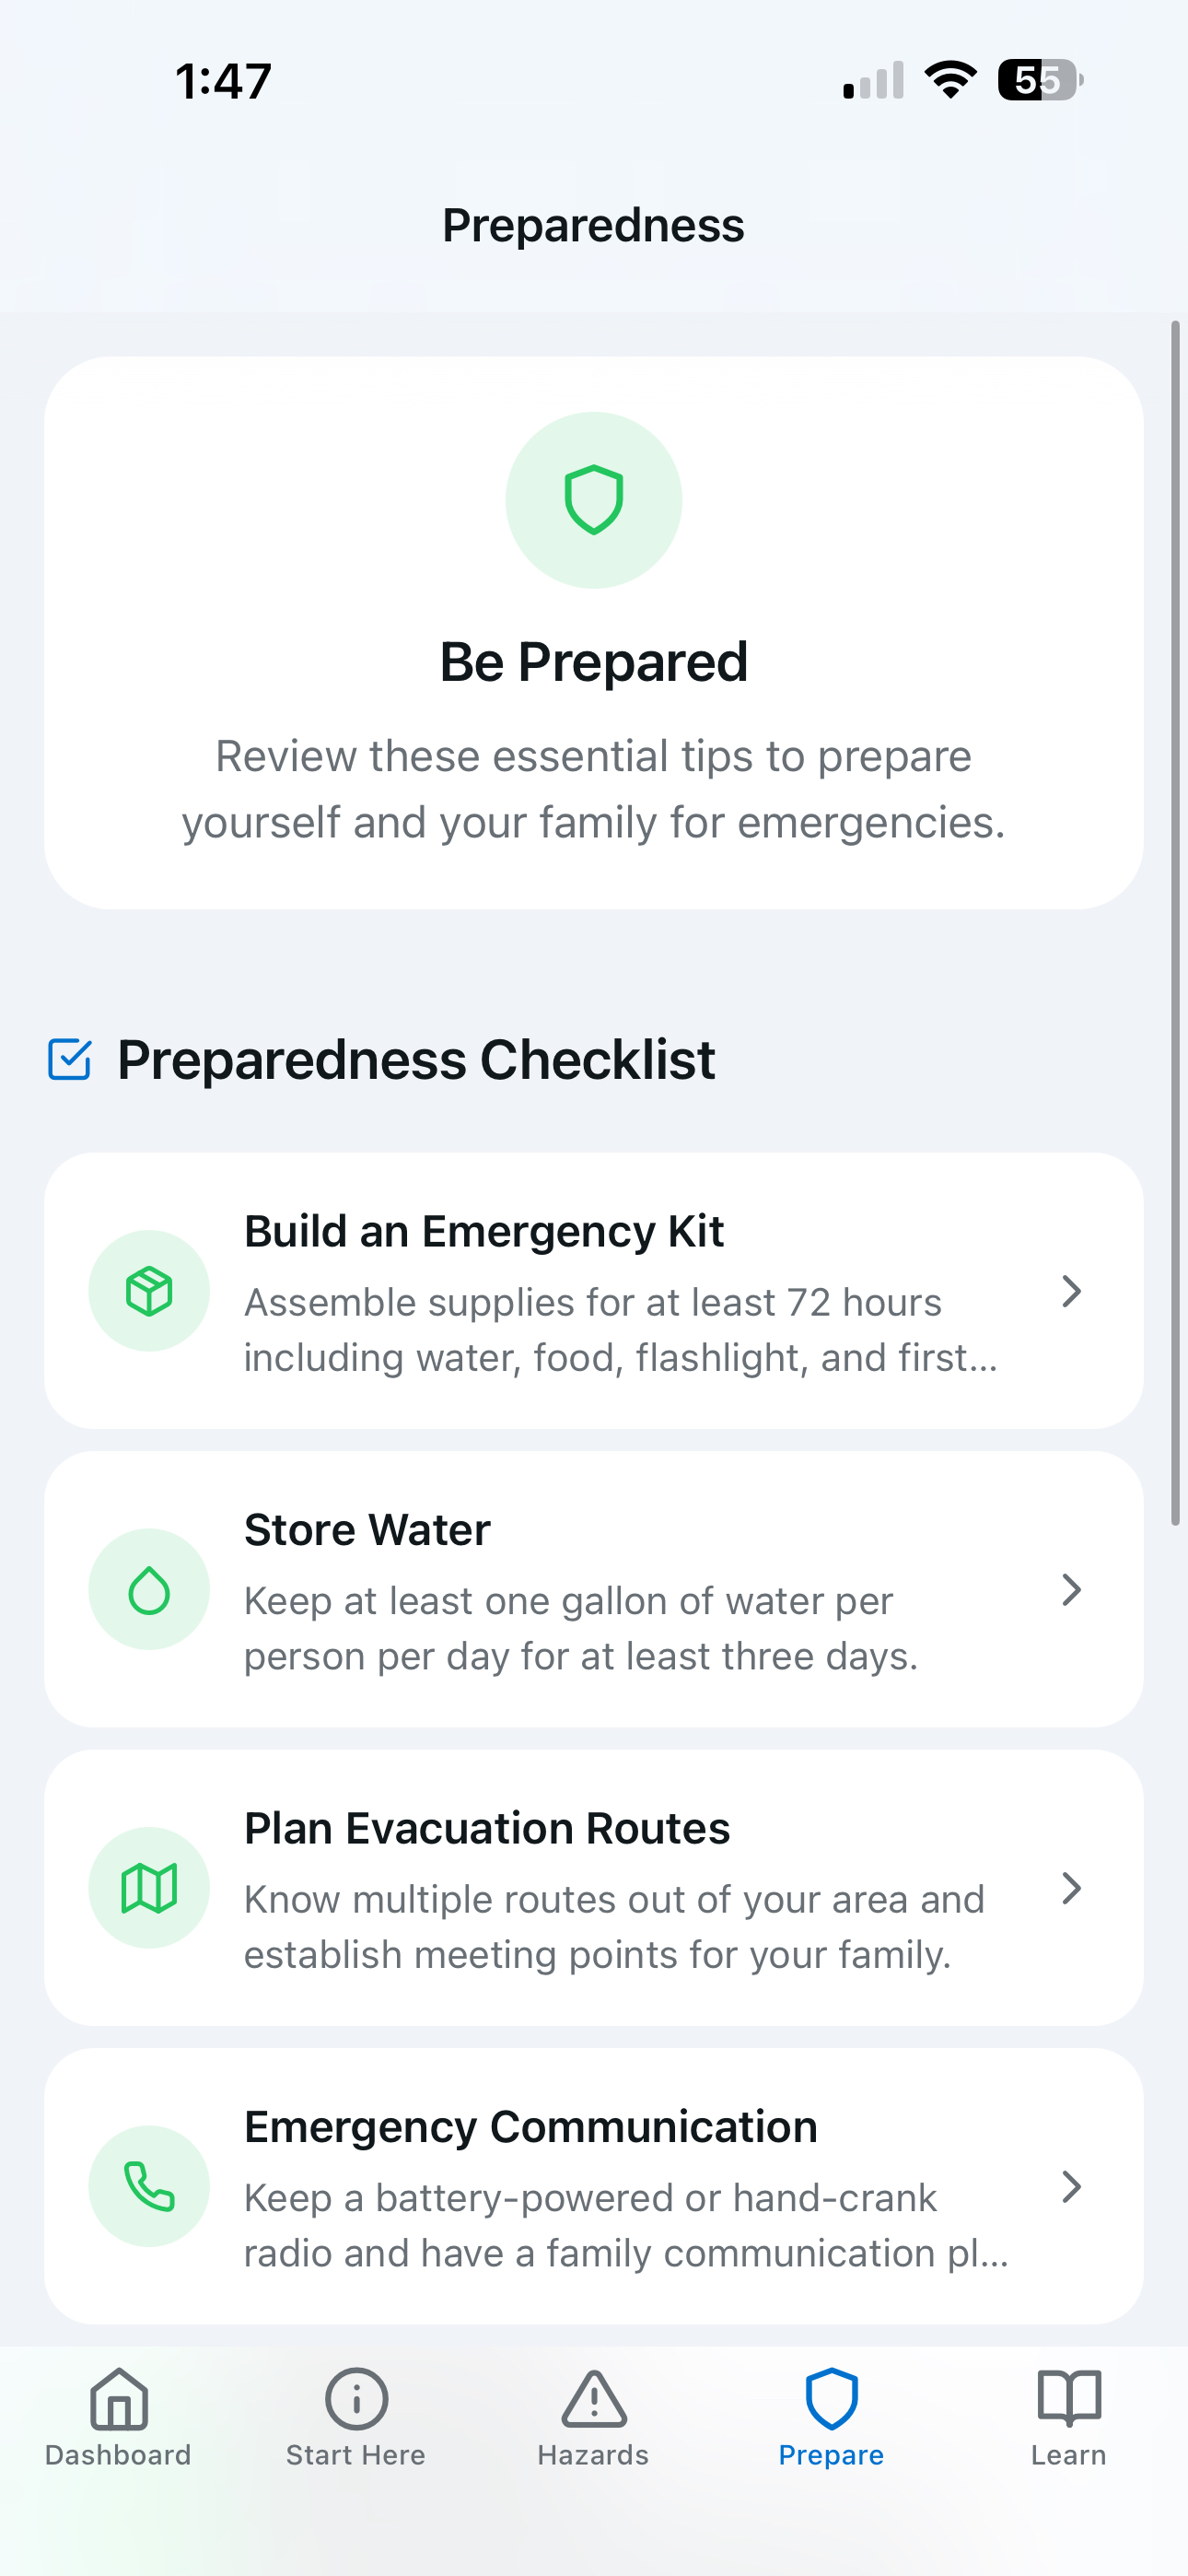The image size is (1188, 2576).
Task: Tap the Emergency Kit box icon
Action: [149, 1290]
